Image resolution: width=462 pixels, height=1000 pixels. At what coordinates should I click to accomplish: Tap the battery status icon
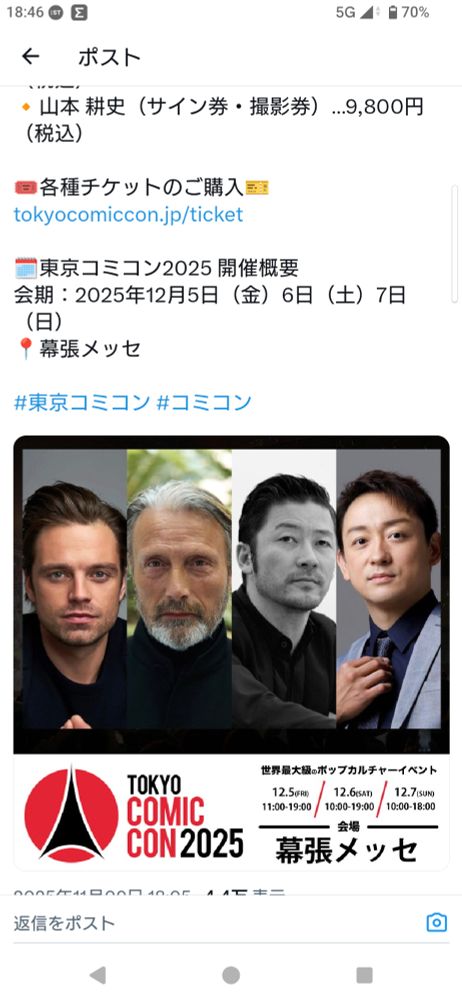(x=393, y=12)
